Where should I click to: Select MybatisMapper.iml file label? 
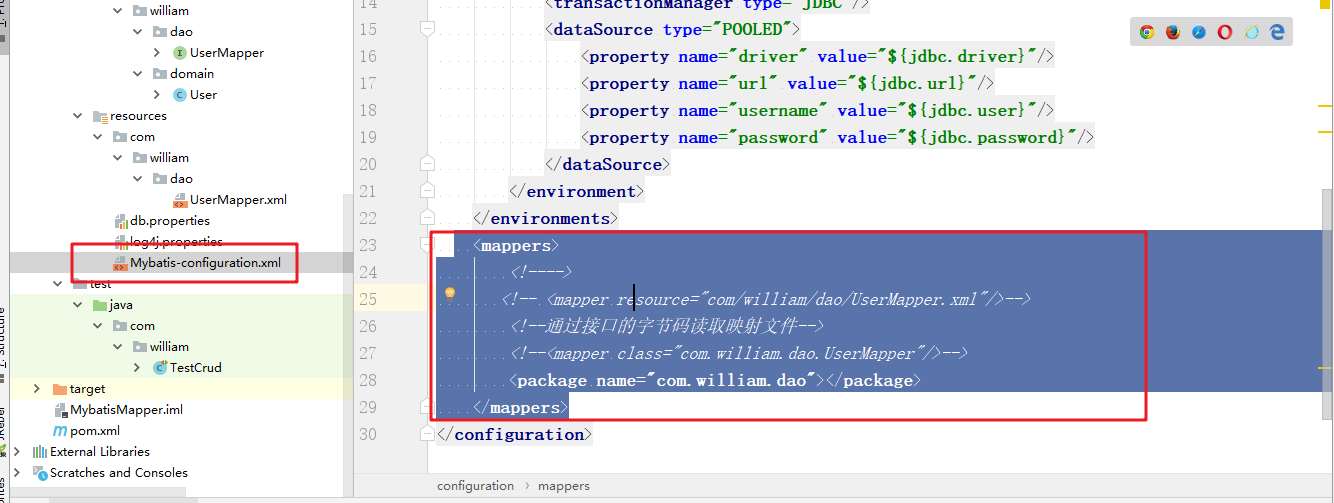[x=126, y=410]
